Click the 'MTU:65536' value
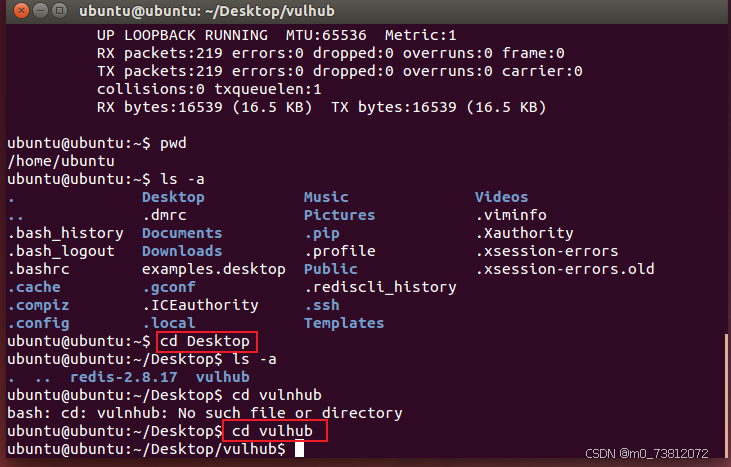The image size is (731, 467). pos(326,35)
